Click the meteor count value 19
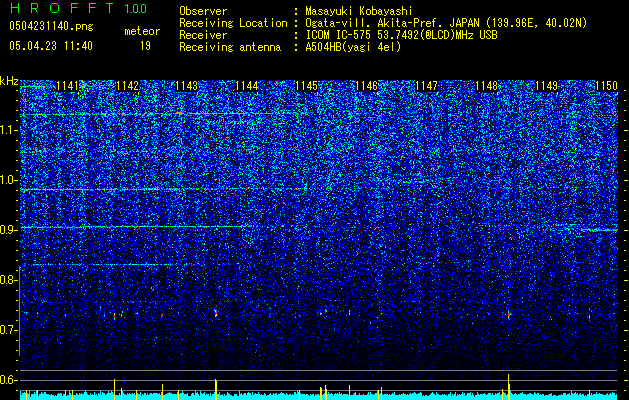 click(x=145, y=46)
